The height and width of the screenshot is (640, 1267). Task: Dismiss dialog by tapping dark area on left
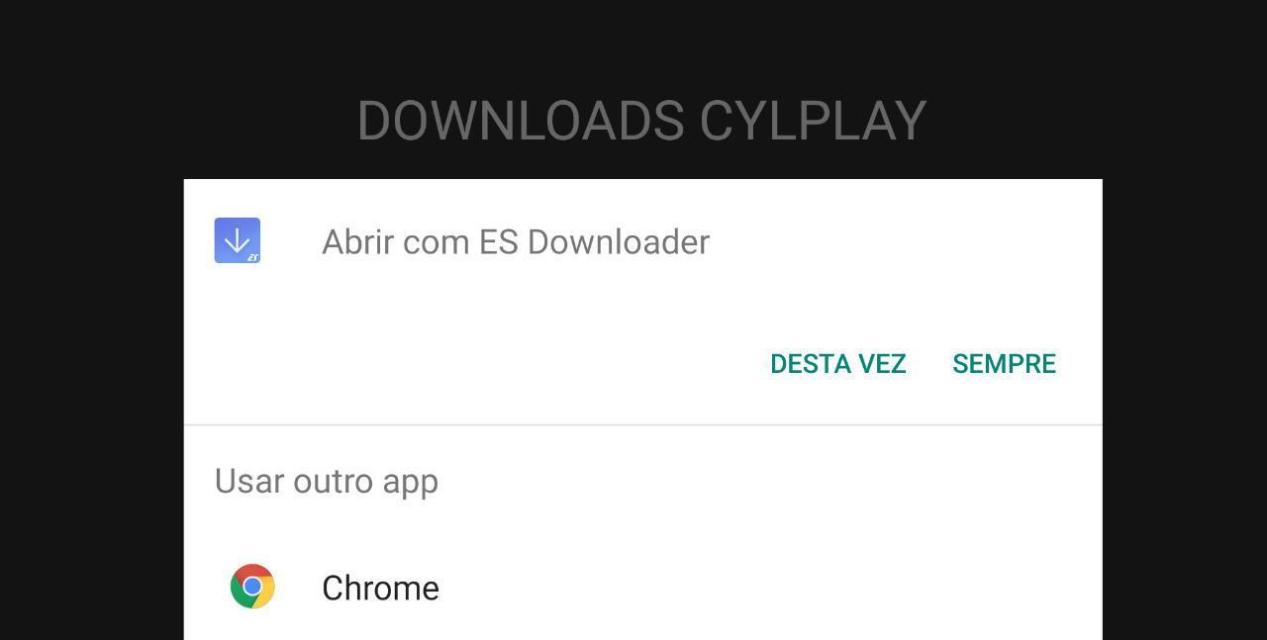92,400
